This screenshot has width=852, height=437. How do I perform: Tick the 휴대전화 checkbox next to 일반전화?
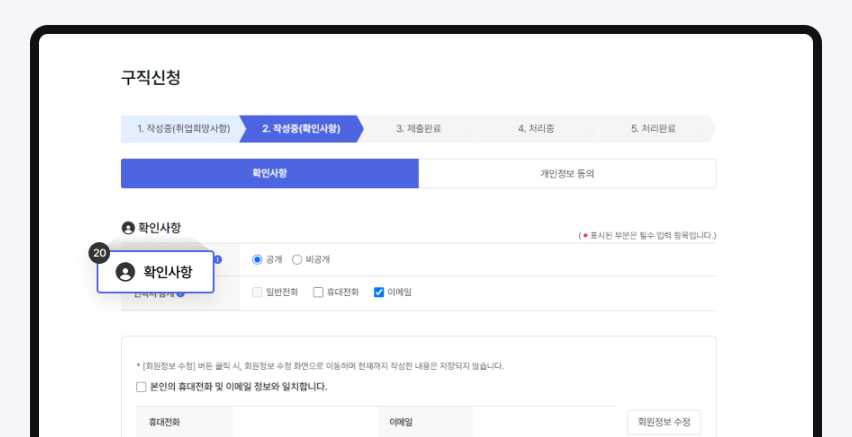(318, 292)
